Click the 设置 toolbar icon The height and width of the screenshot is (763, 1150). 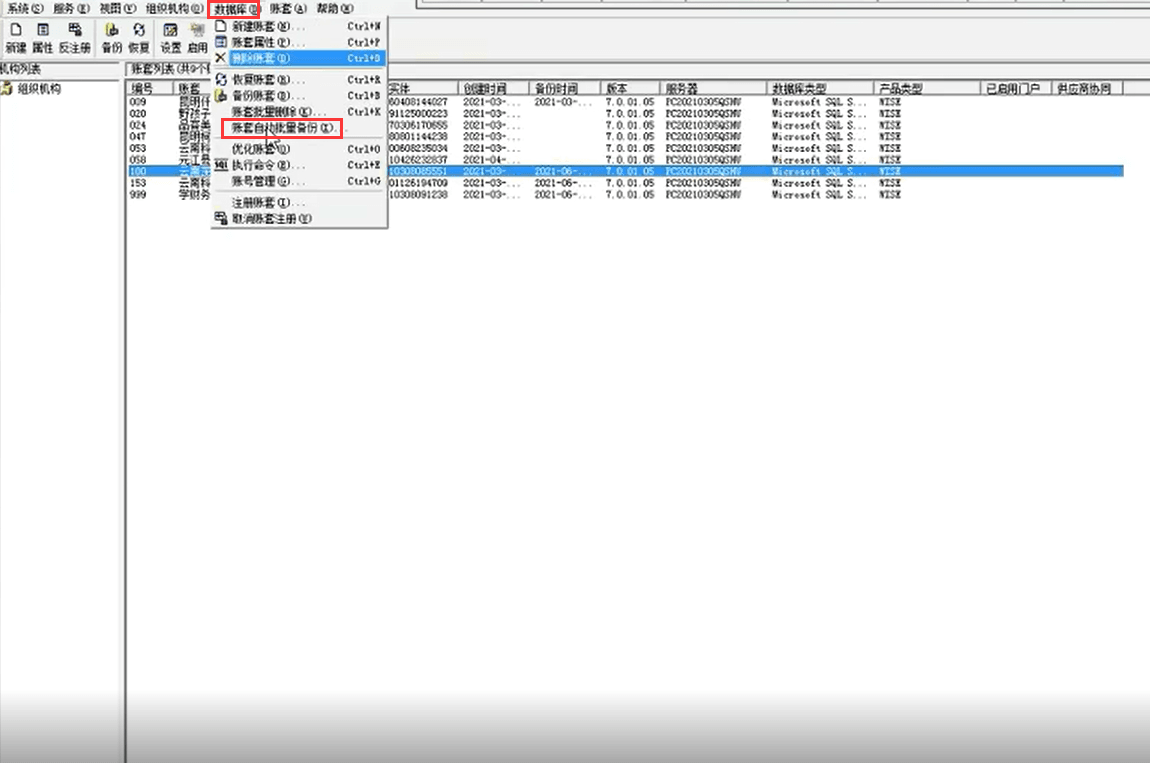pos(171,37)
